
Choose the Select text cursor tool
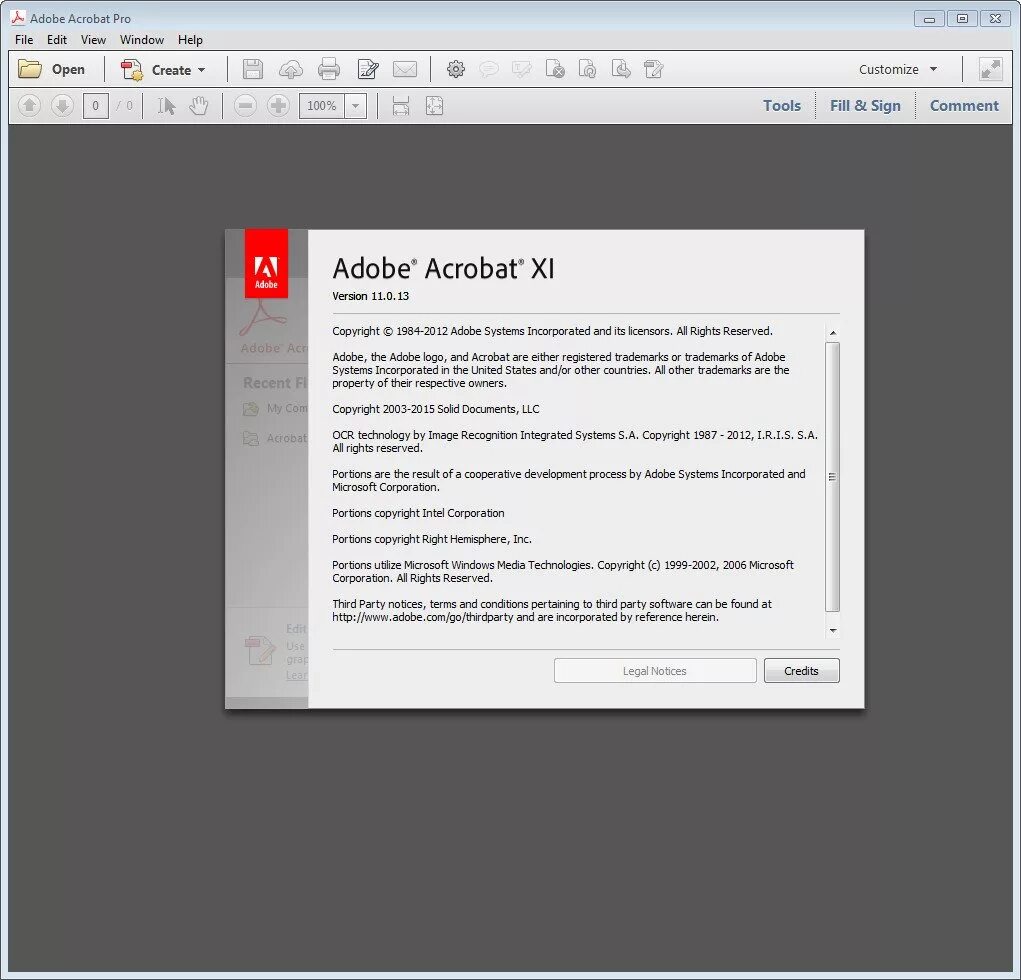click(x=166, y=105)
